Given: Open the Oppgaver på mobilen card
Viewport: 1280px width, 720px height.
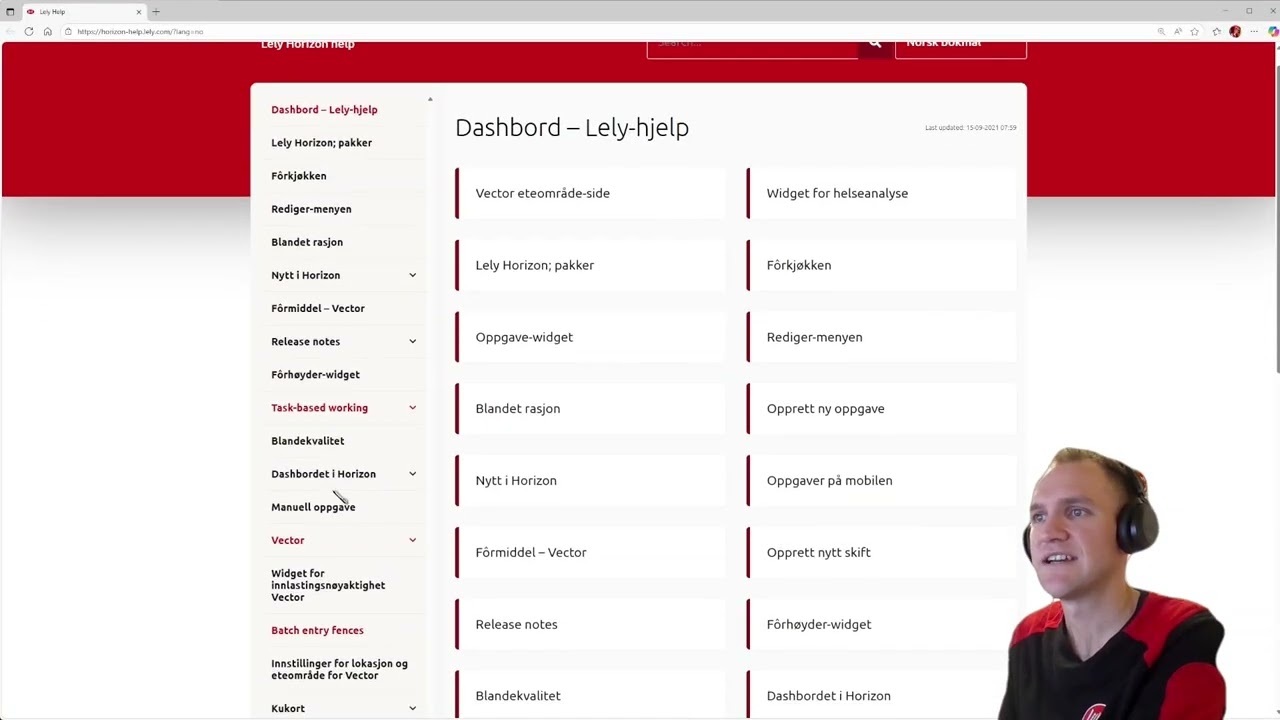Looking at the screenshot, I should [x=881, y=480].
